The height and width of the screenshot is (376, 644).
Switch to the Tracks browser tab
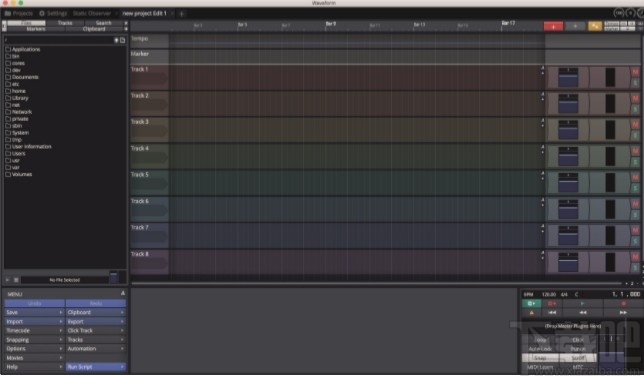pos(65,23)
